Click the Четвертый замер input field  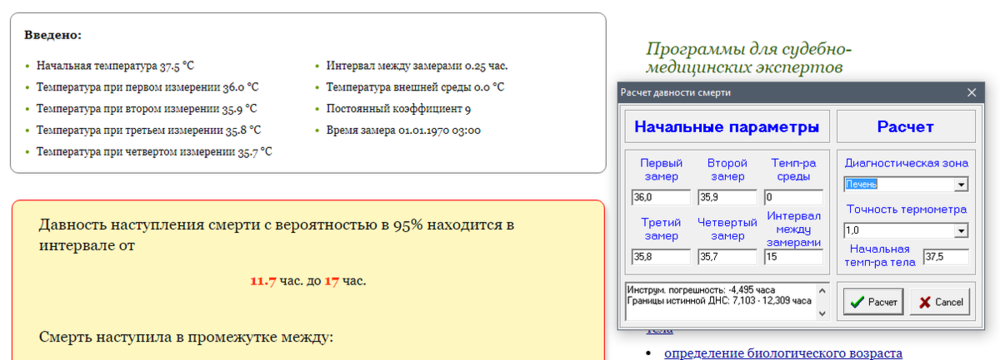click(727, 257)
